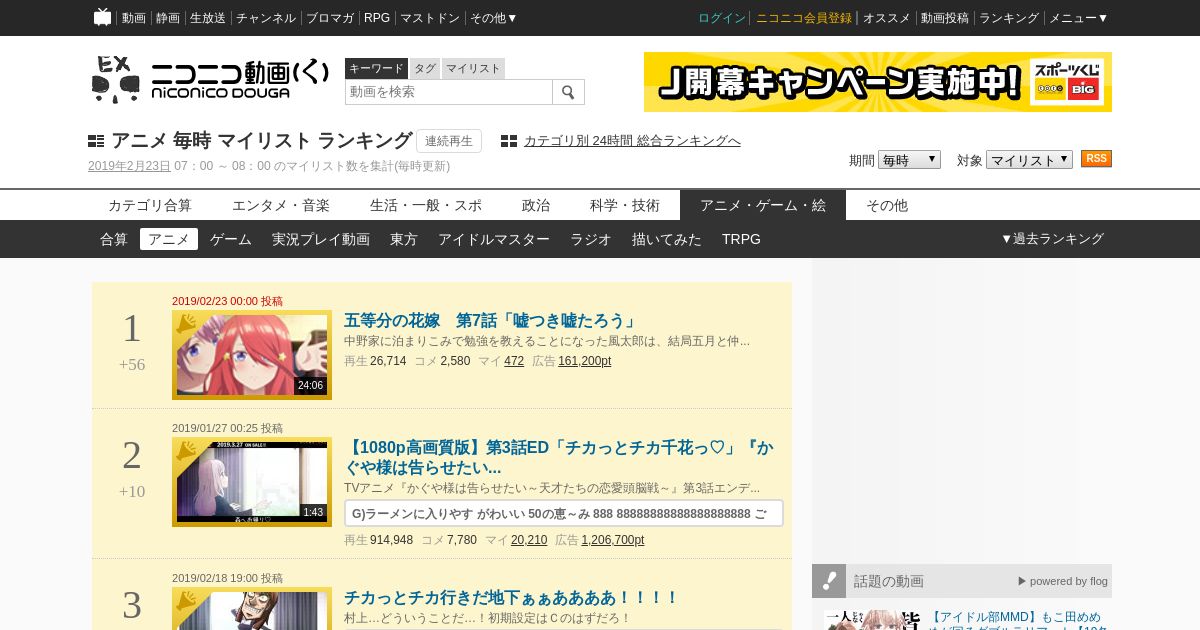The width and height of the screenshot is (1200, 630).
Task: Click the 話題の動画 exclamation icon
Action: 829,581
